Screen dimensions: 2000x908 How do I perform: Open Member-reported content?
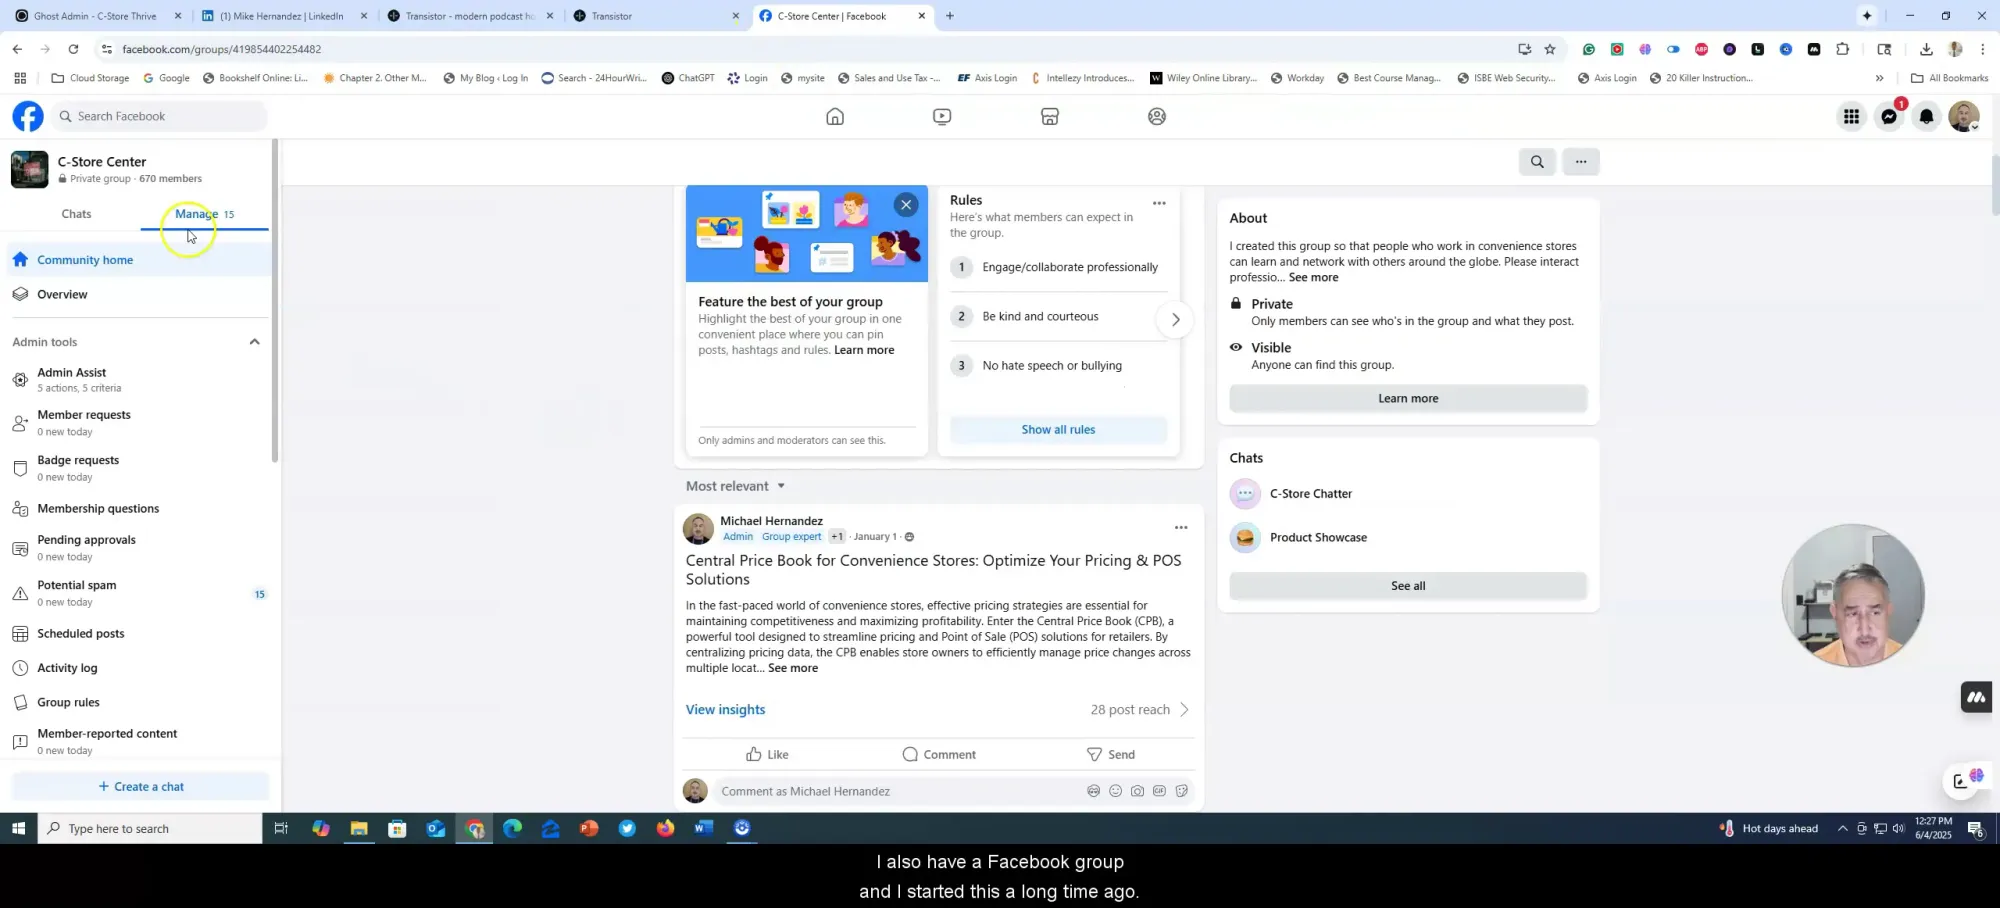coord(140,742)
